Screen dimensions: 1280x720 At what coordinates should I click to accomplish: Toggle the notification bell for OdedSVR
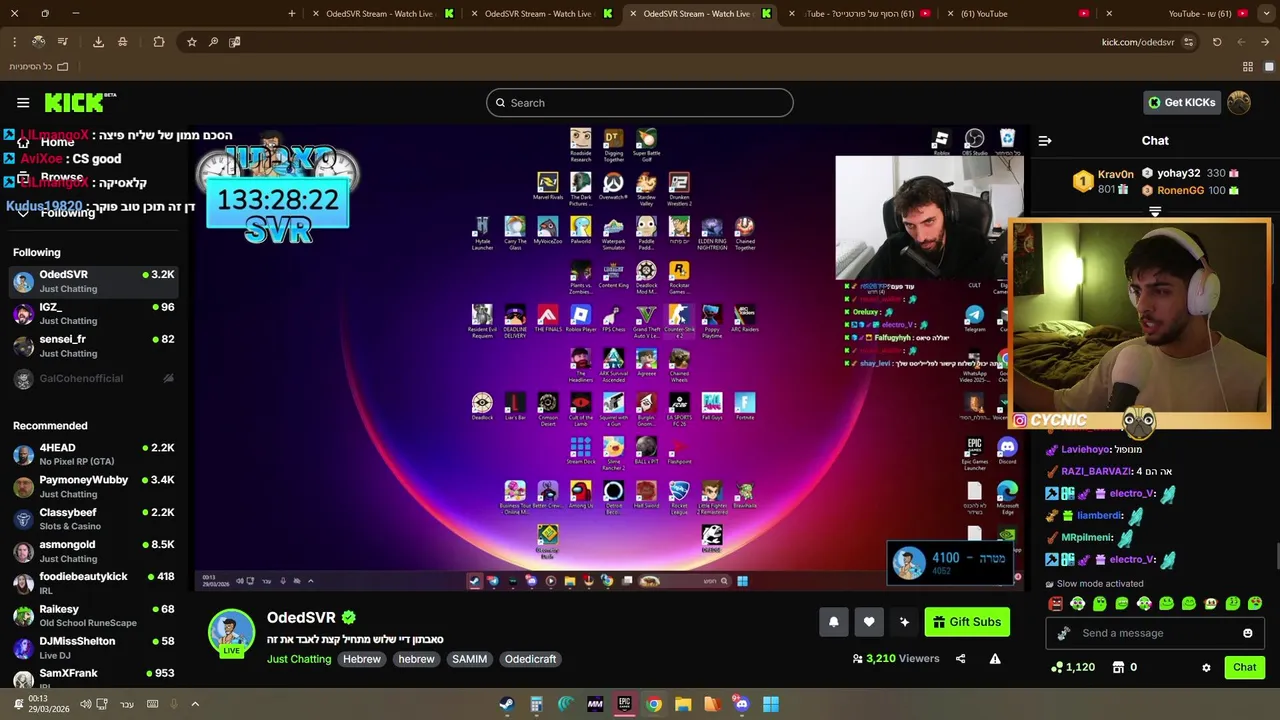click(x=833, y=622)
